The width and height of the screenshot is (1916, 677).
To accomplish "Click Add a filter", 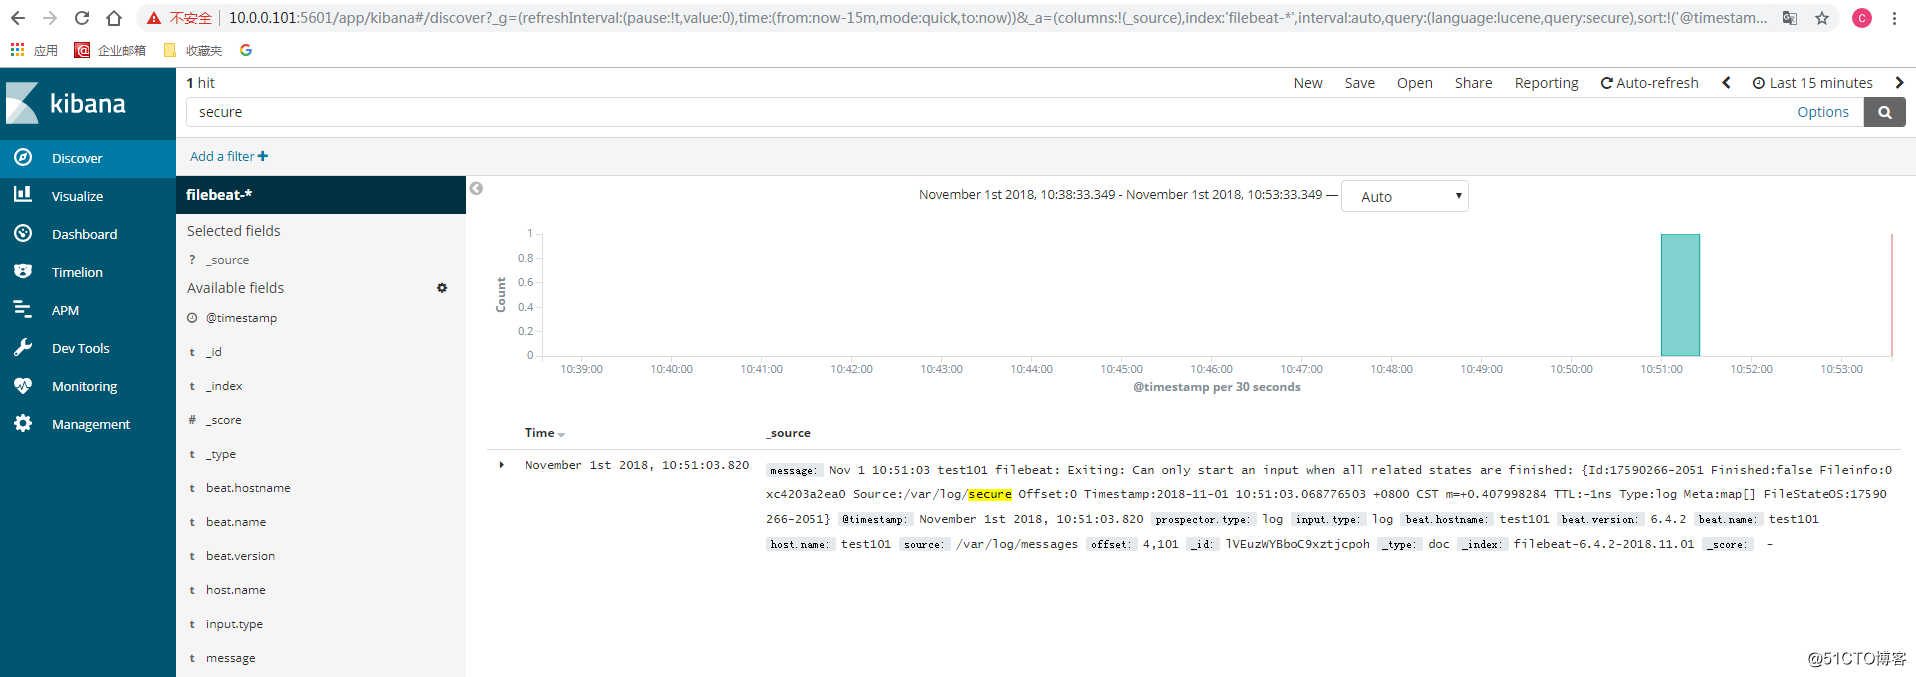I will click(229, 156).
